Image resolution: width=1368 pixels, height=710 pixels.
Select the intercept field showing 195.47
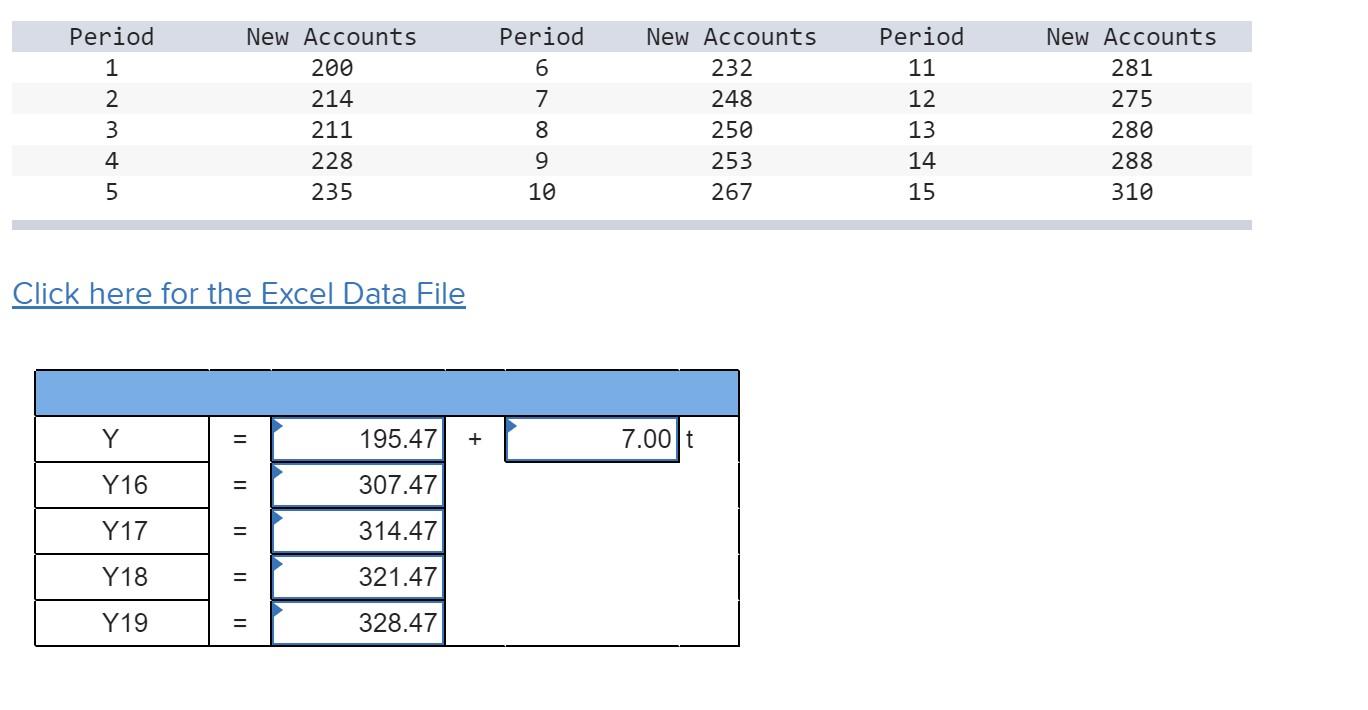[358, 439]
